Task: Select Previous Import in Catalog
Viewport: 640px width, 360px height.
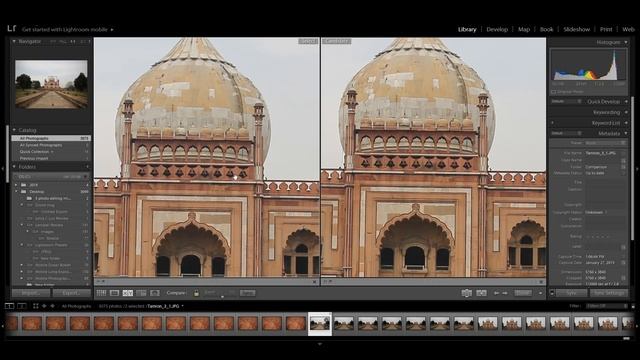Action: click(51, 158)
